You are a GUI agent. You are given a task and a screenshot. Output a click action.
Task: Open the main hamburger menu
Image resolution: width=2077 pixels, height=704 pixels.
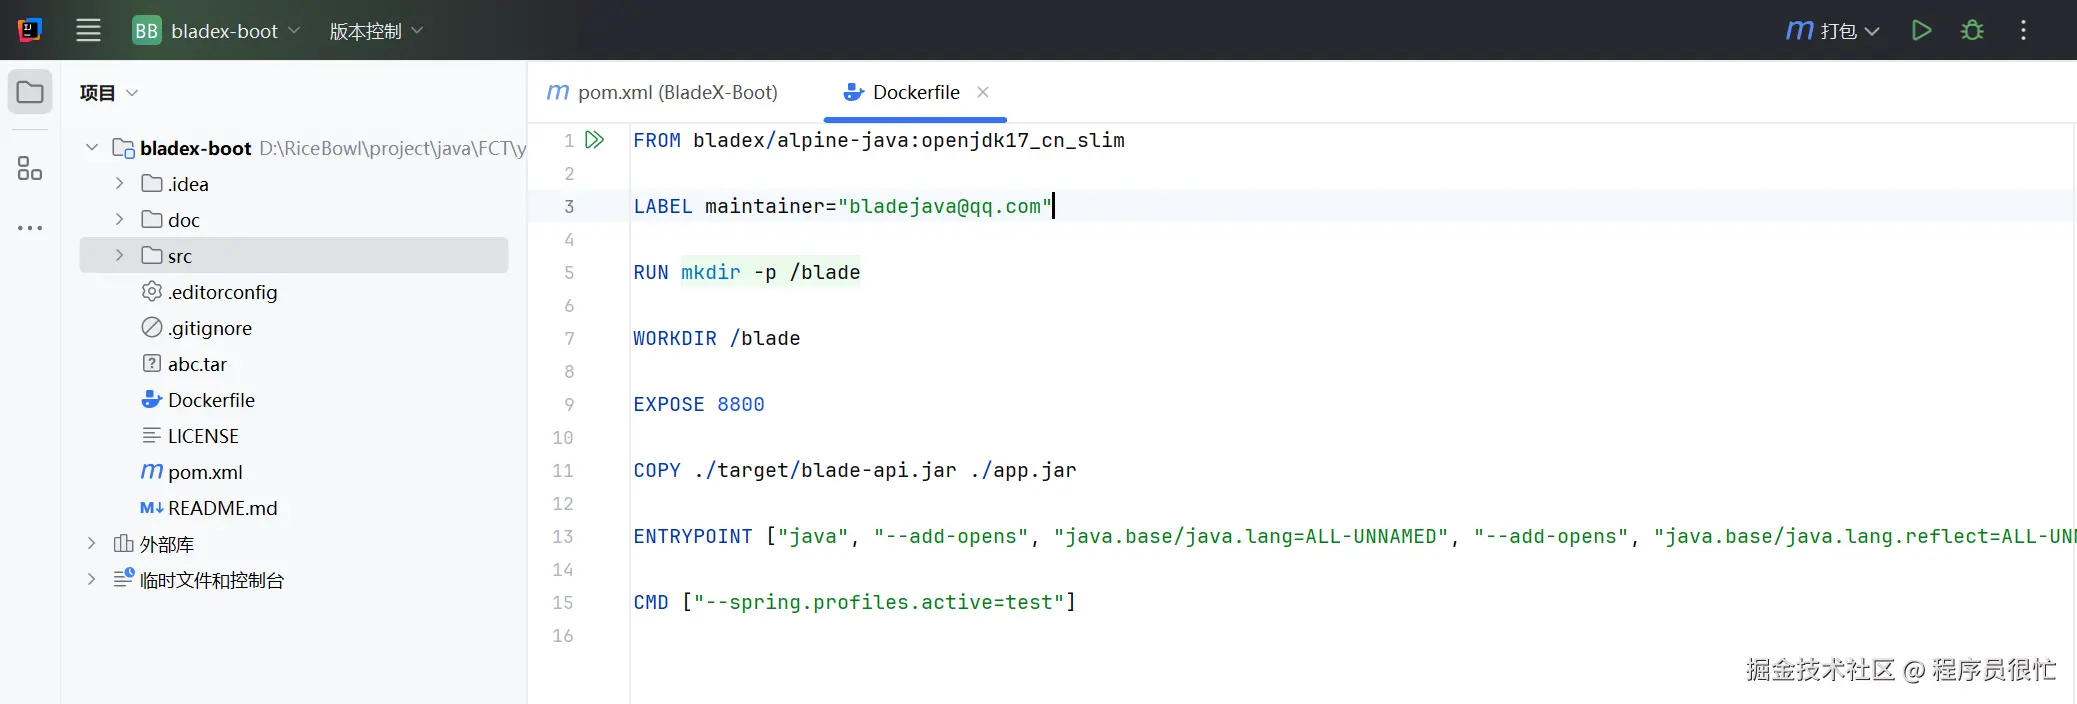[88, 30]
